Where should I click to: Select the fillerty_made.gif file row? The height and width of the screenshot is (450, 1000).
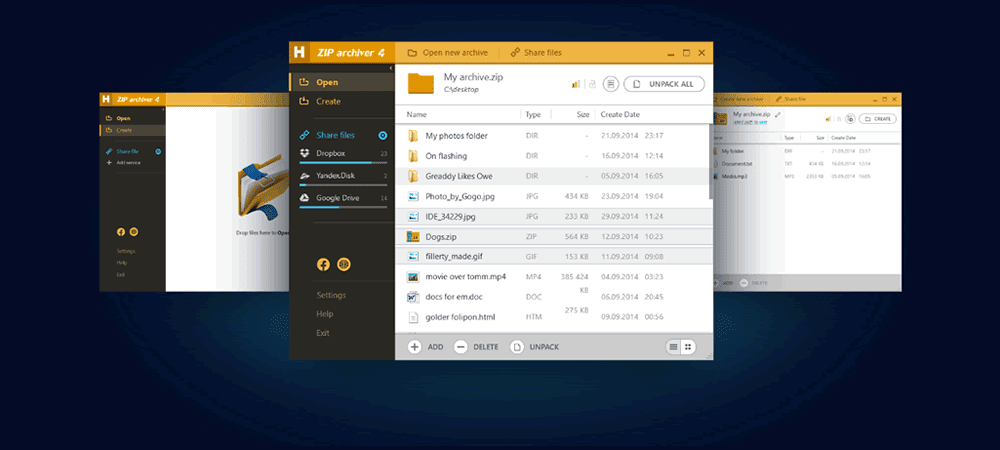coord(552,256)
